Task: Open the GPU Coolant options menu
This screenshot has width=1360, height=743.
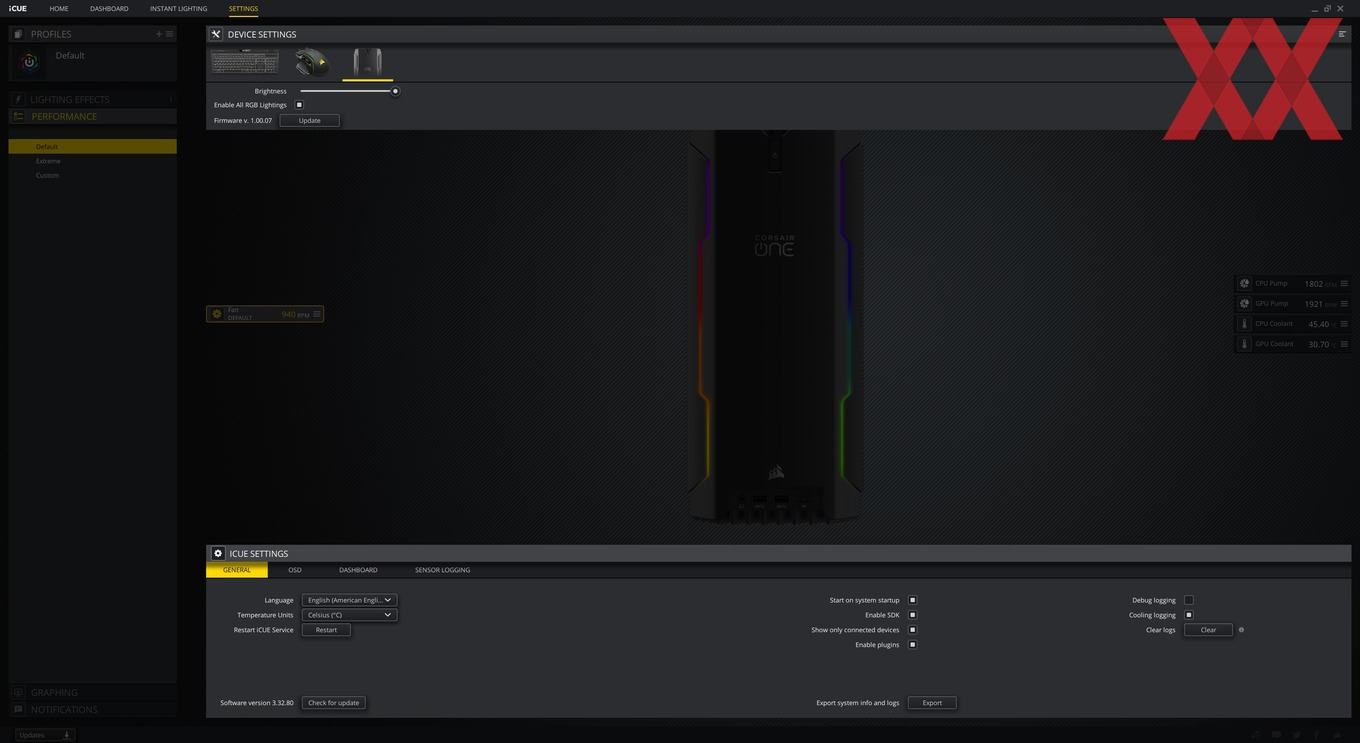Action: [1344, 344]
